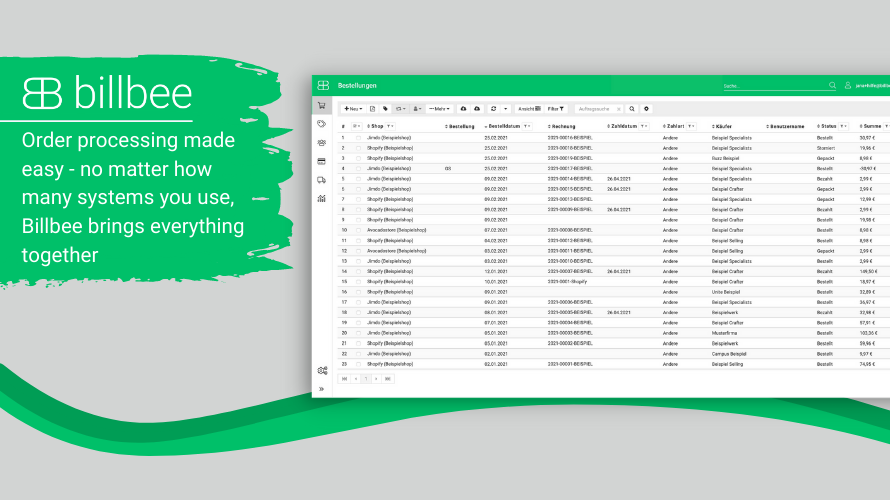Screen dimensions: 890x500
Task: Sort by the Summe column header
Action: 870,126
